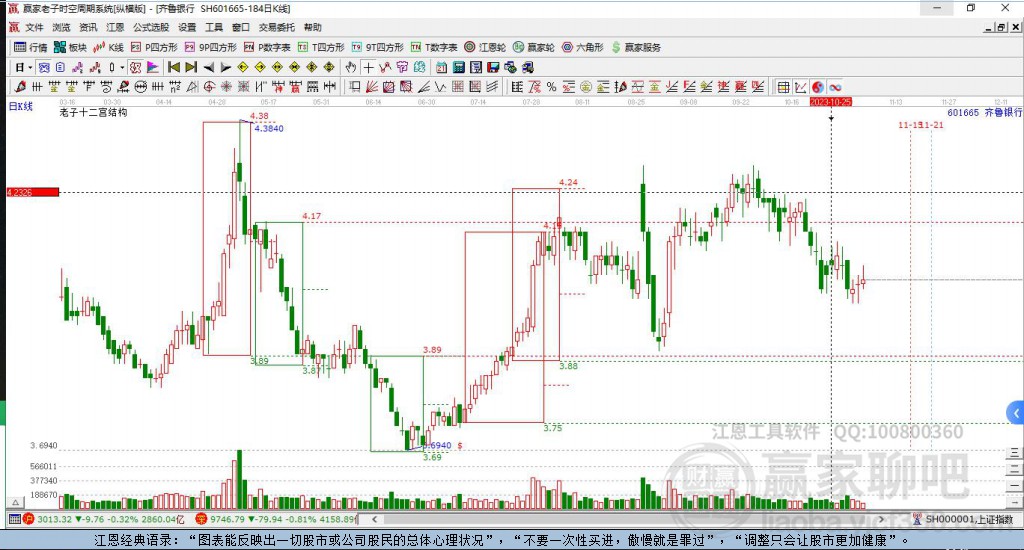Viewport: 1024px width, 550px height.
Task: Expand the dropdown arrow beside the 0 button
Action: pos(122,67)
